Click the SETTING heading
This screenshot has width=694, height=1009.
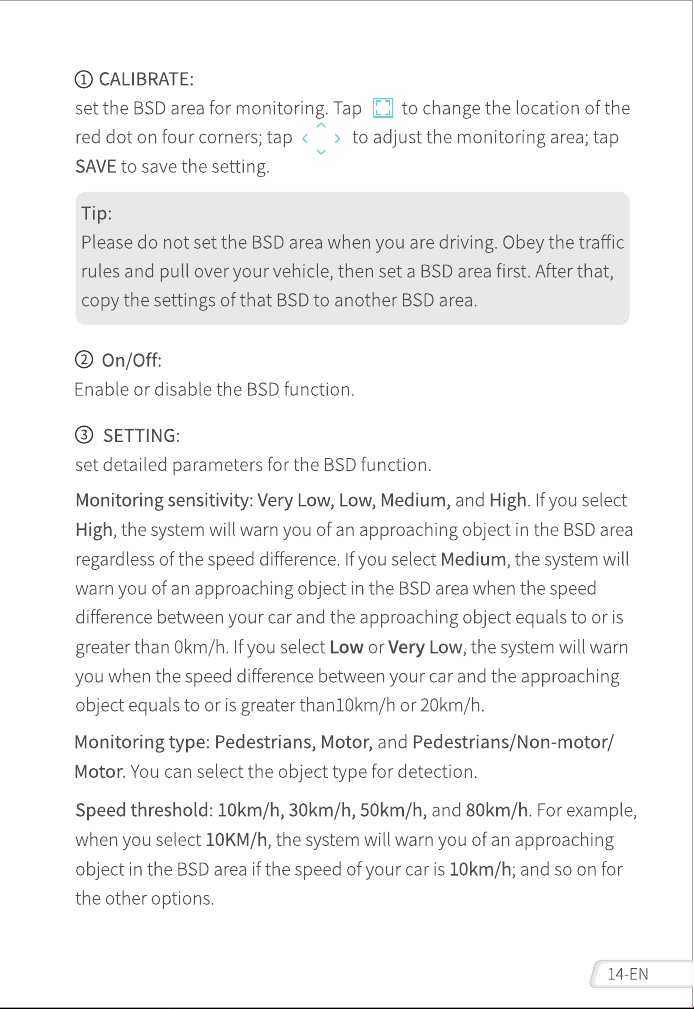[141, 436]
